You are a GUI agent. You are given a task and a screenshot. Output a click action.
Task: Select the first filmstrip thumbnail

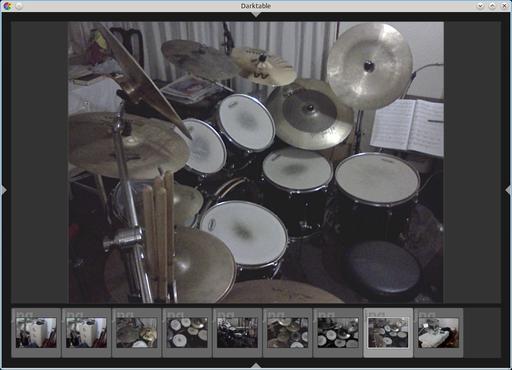tap(36, 333)
